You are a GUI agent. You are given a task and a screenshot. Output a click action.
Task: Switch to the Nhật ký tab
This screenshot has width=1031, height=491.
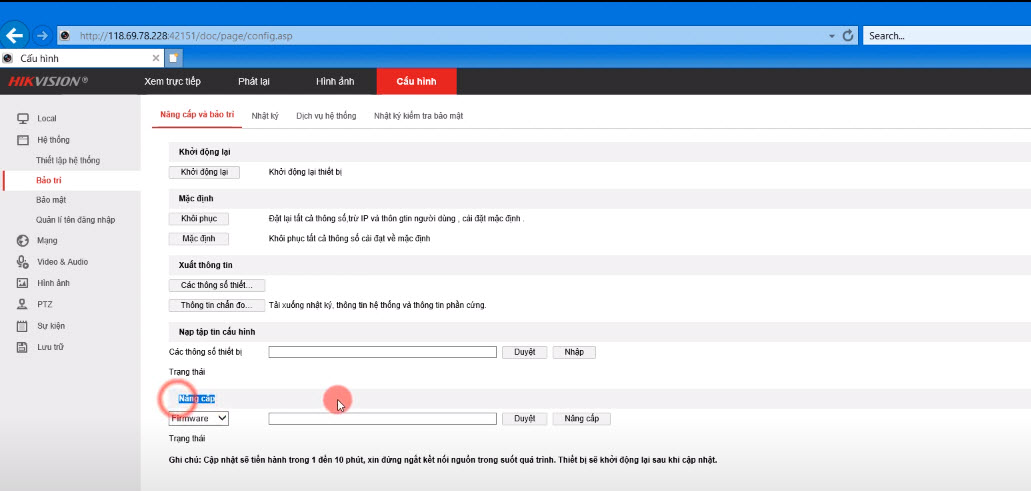[265, 116]
